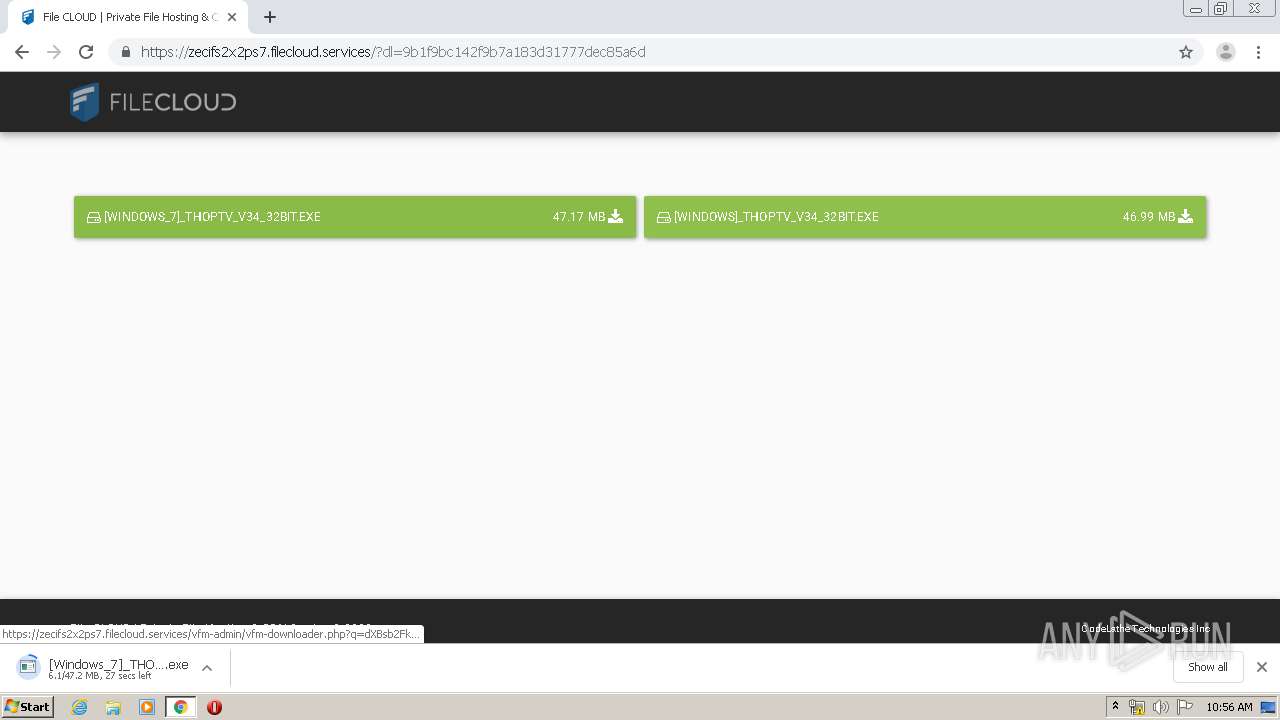
Task: Expand options arrow for downloading file
Action: 207,668
